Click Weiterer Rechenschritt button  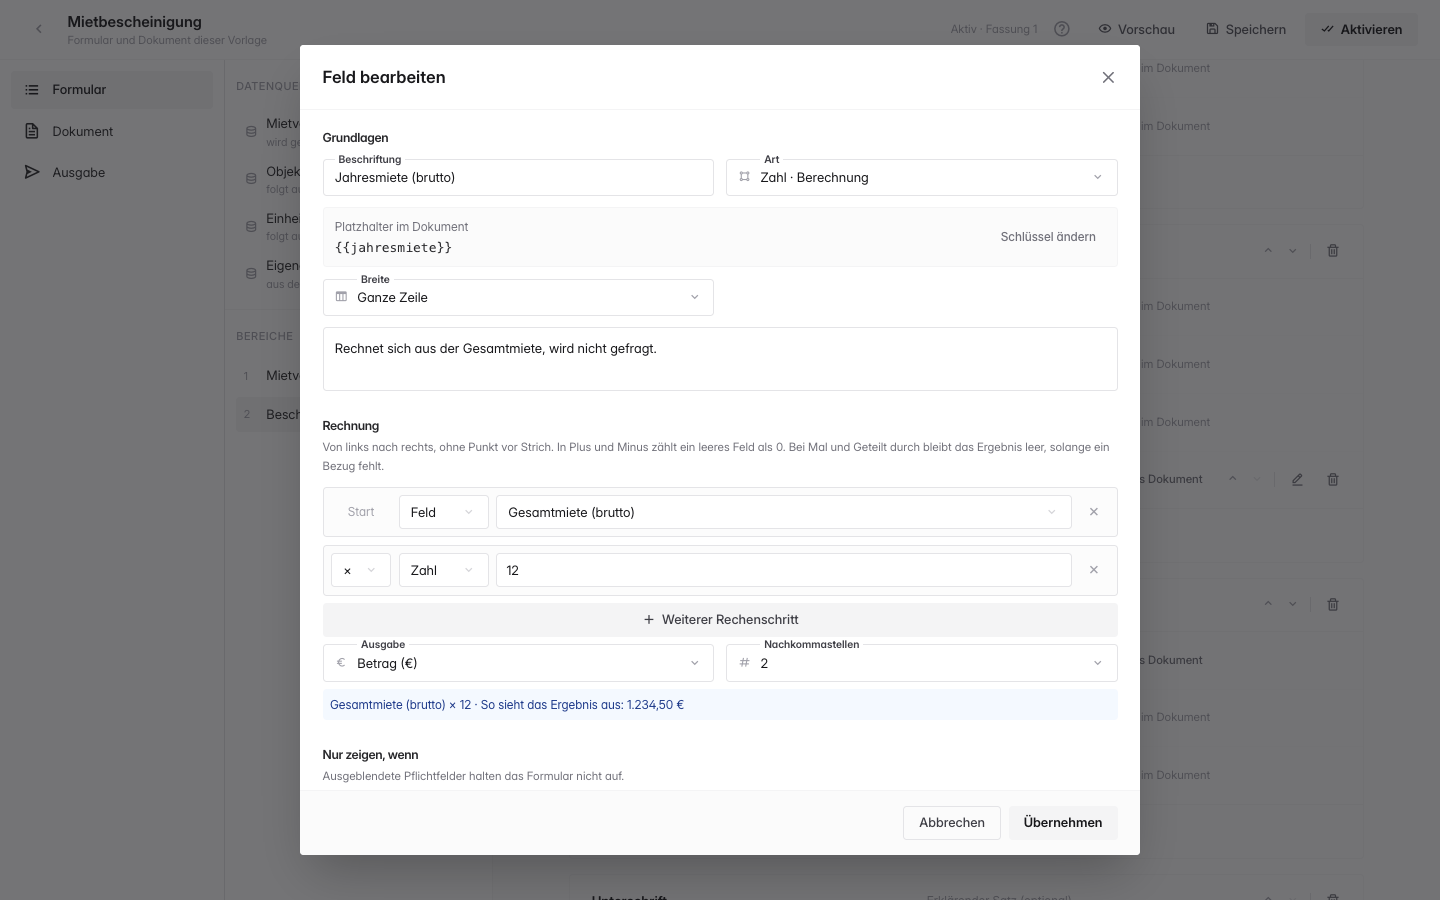pyautogui.click(x=720, y=620)
